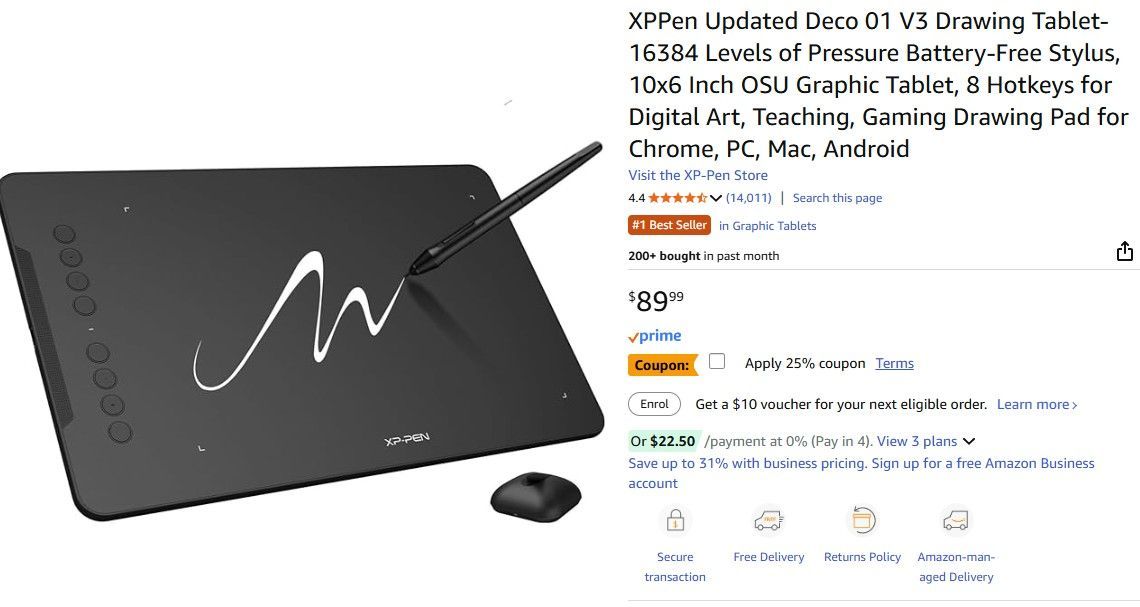Open Learn more about voucher
1140x607 pixels.
click(x=1037, y=404)
